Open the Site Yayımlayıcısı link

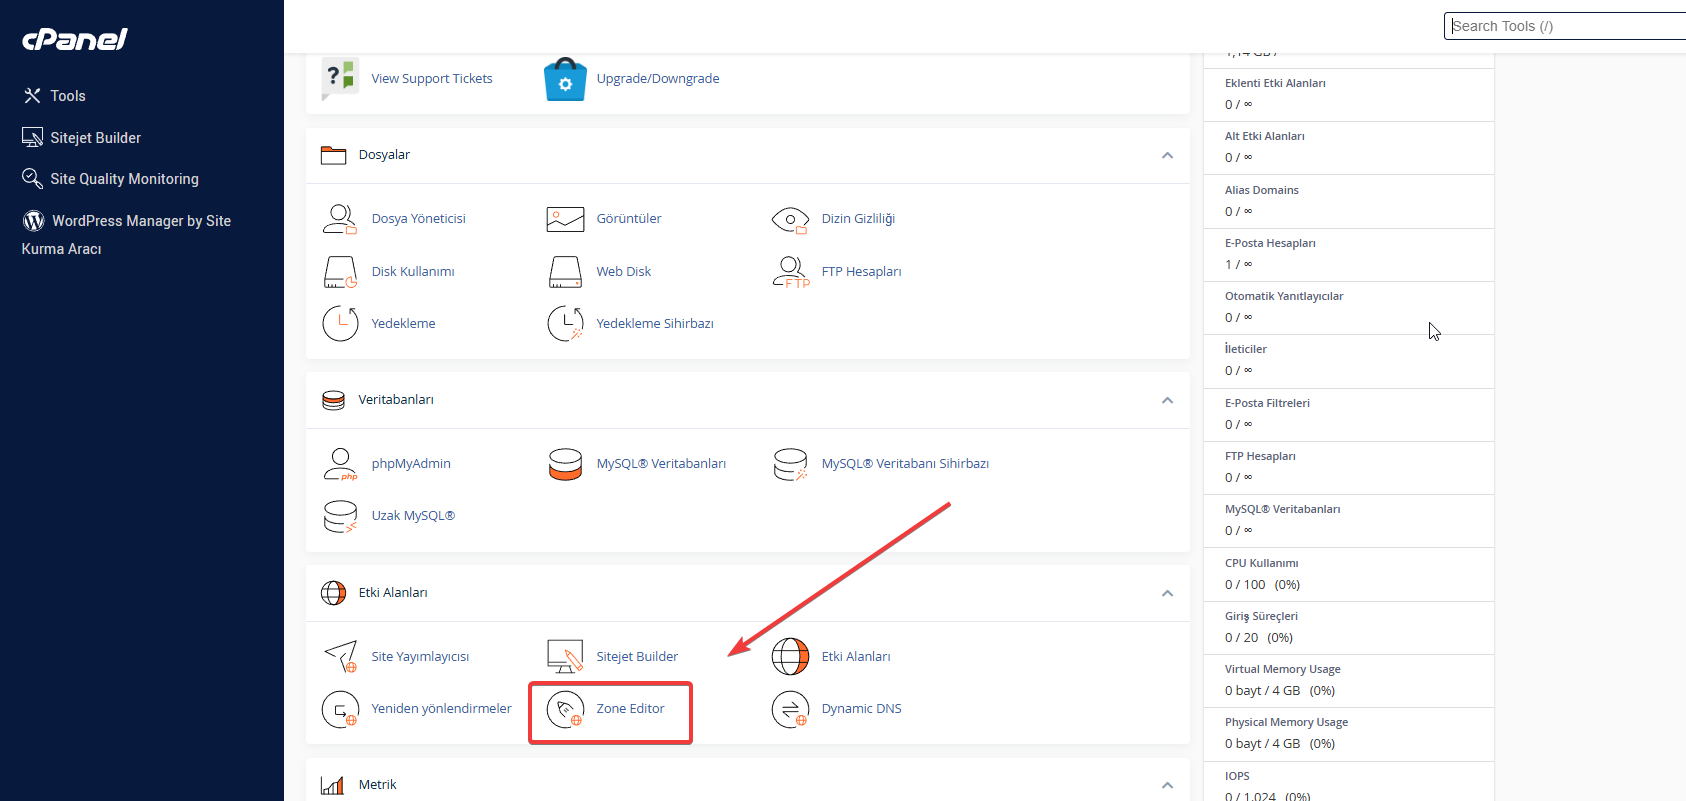tap(420, 656)
